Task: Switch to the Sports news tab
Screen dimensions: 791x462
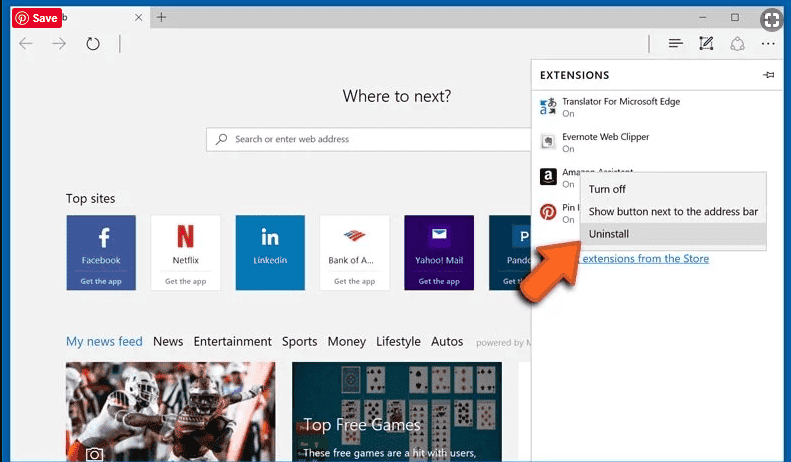Action: pyautogui.click(x=300, y=341)
